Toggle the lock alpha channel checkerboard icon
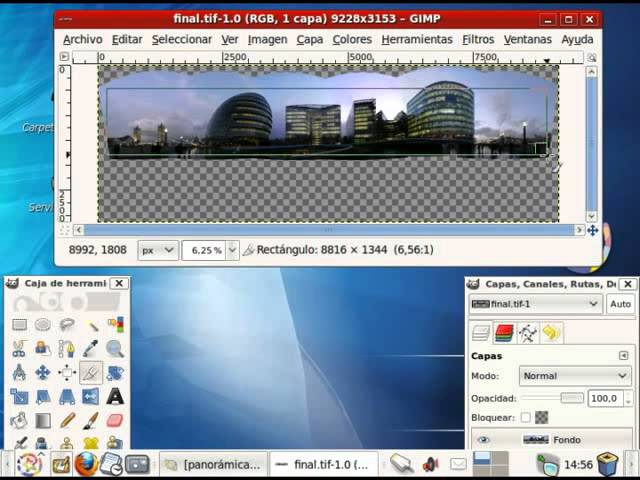The width and height of the screenshot is (640, 480). [542, 418]
